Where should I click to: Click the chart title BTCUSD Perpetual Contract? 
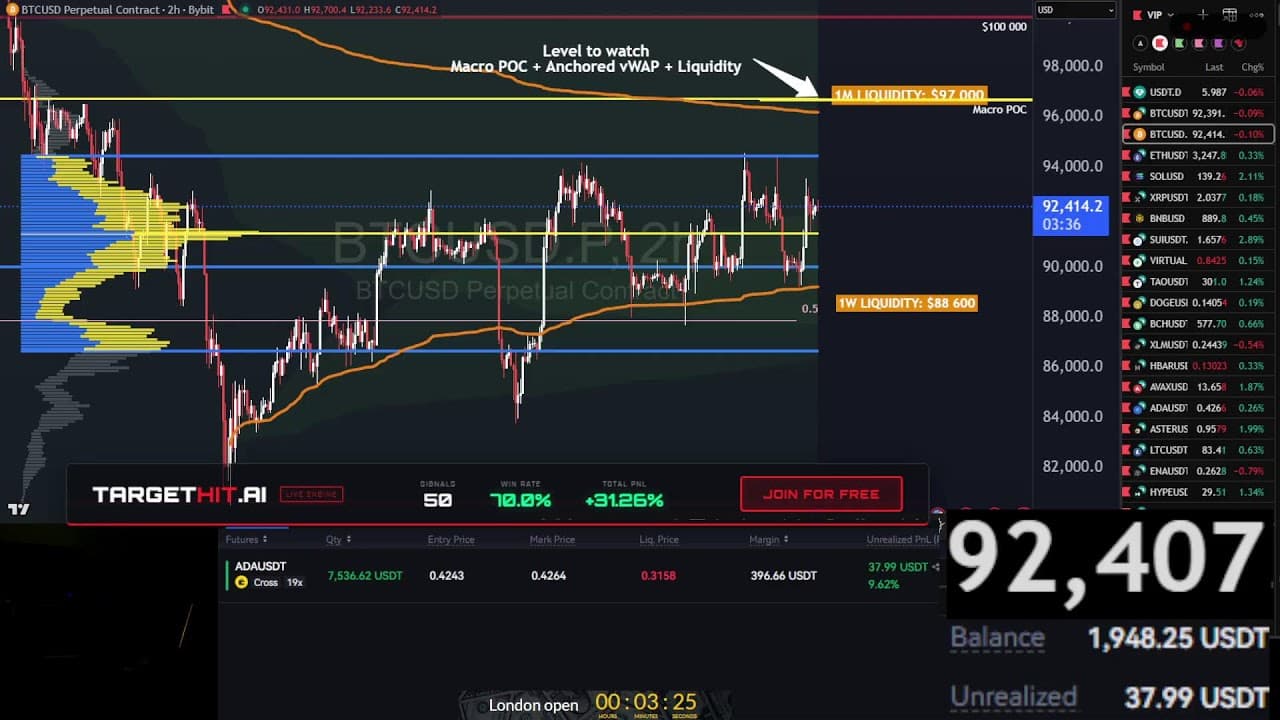tap(91, 9)
